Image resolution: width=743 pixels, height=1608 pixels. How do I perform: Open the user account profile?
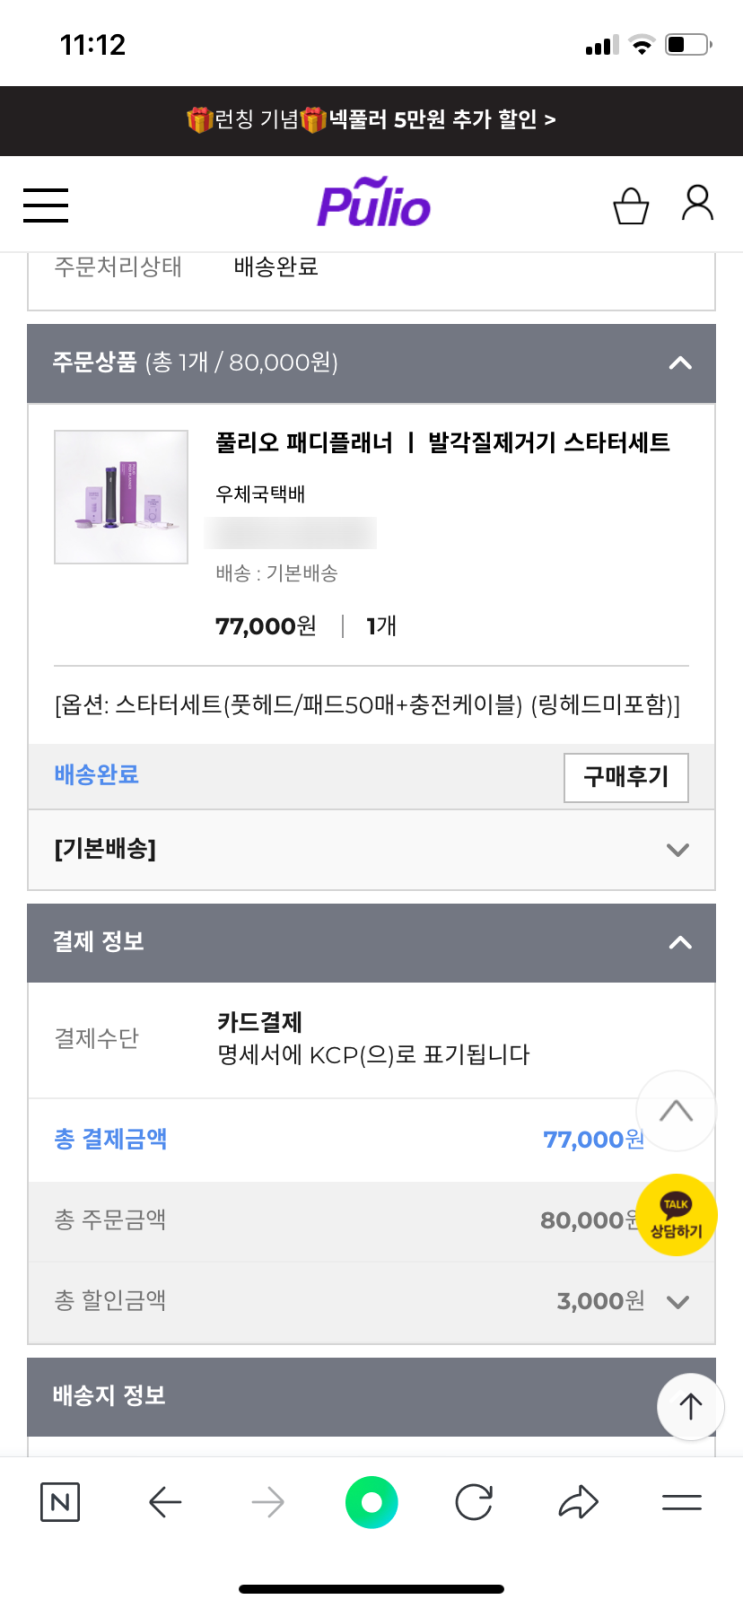697,203
